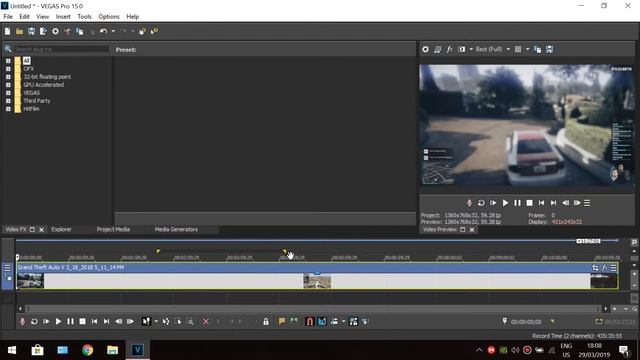The image size is (640, 360).
Task: Save the project using the floppy disk icon
Action: pos(31,31)
